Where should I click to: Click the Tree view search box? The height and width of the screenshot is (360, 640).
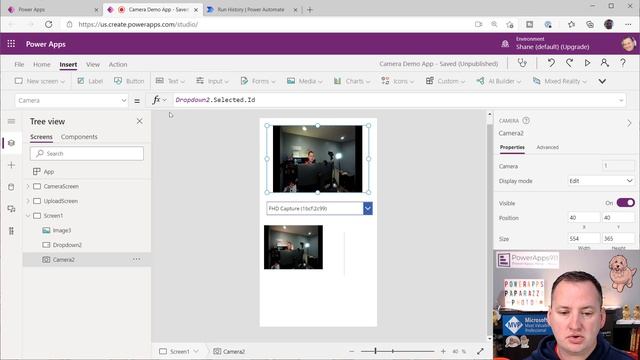click(x=87, y=153)
